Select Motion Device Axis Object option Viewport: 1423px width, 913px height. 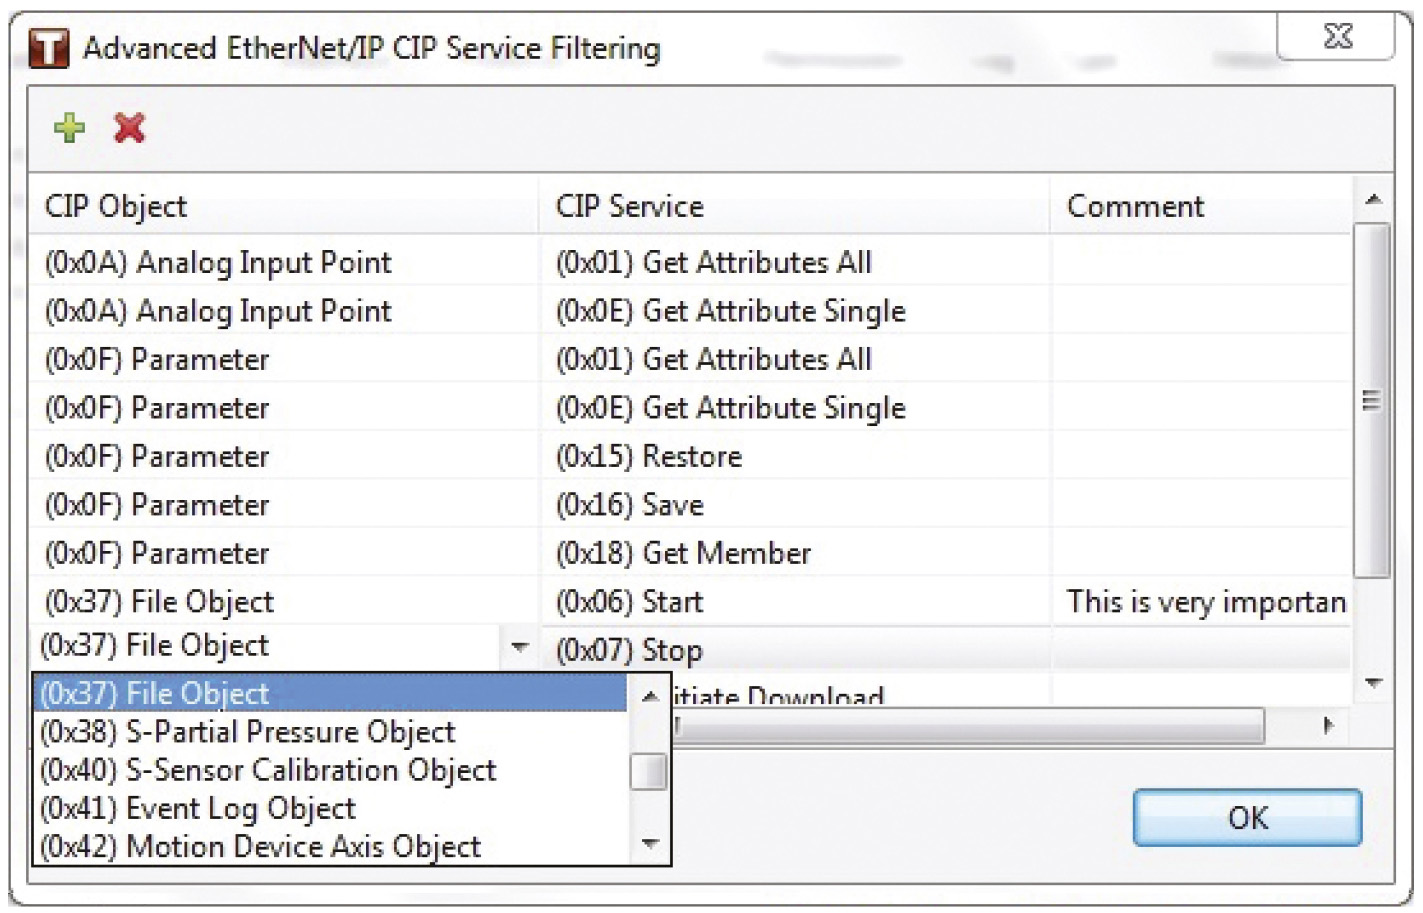(260, 847)
